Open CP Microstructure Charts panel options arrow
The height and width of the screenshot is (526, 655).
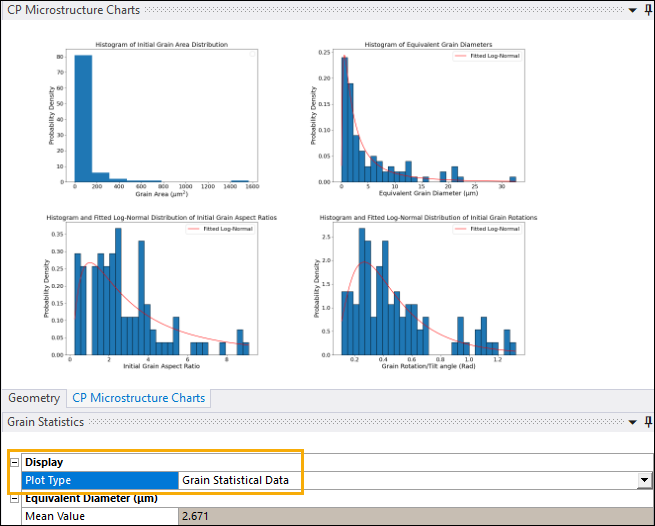[632, 10]
